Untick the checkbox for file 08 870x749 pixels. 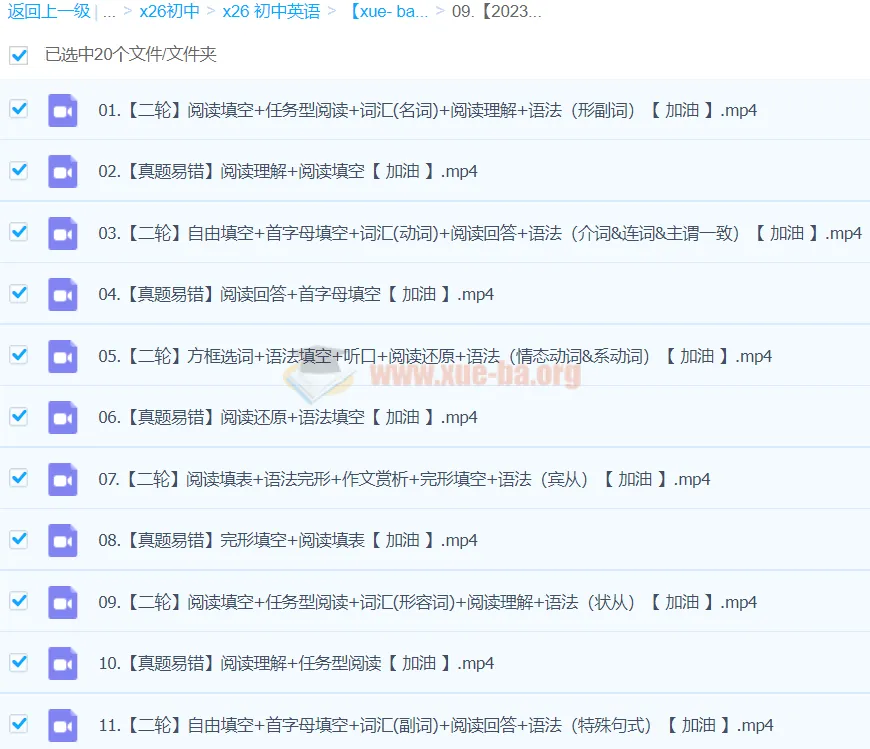point(19,539)
